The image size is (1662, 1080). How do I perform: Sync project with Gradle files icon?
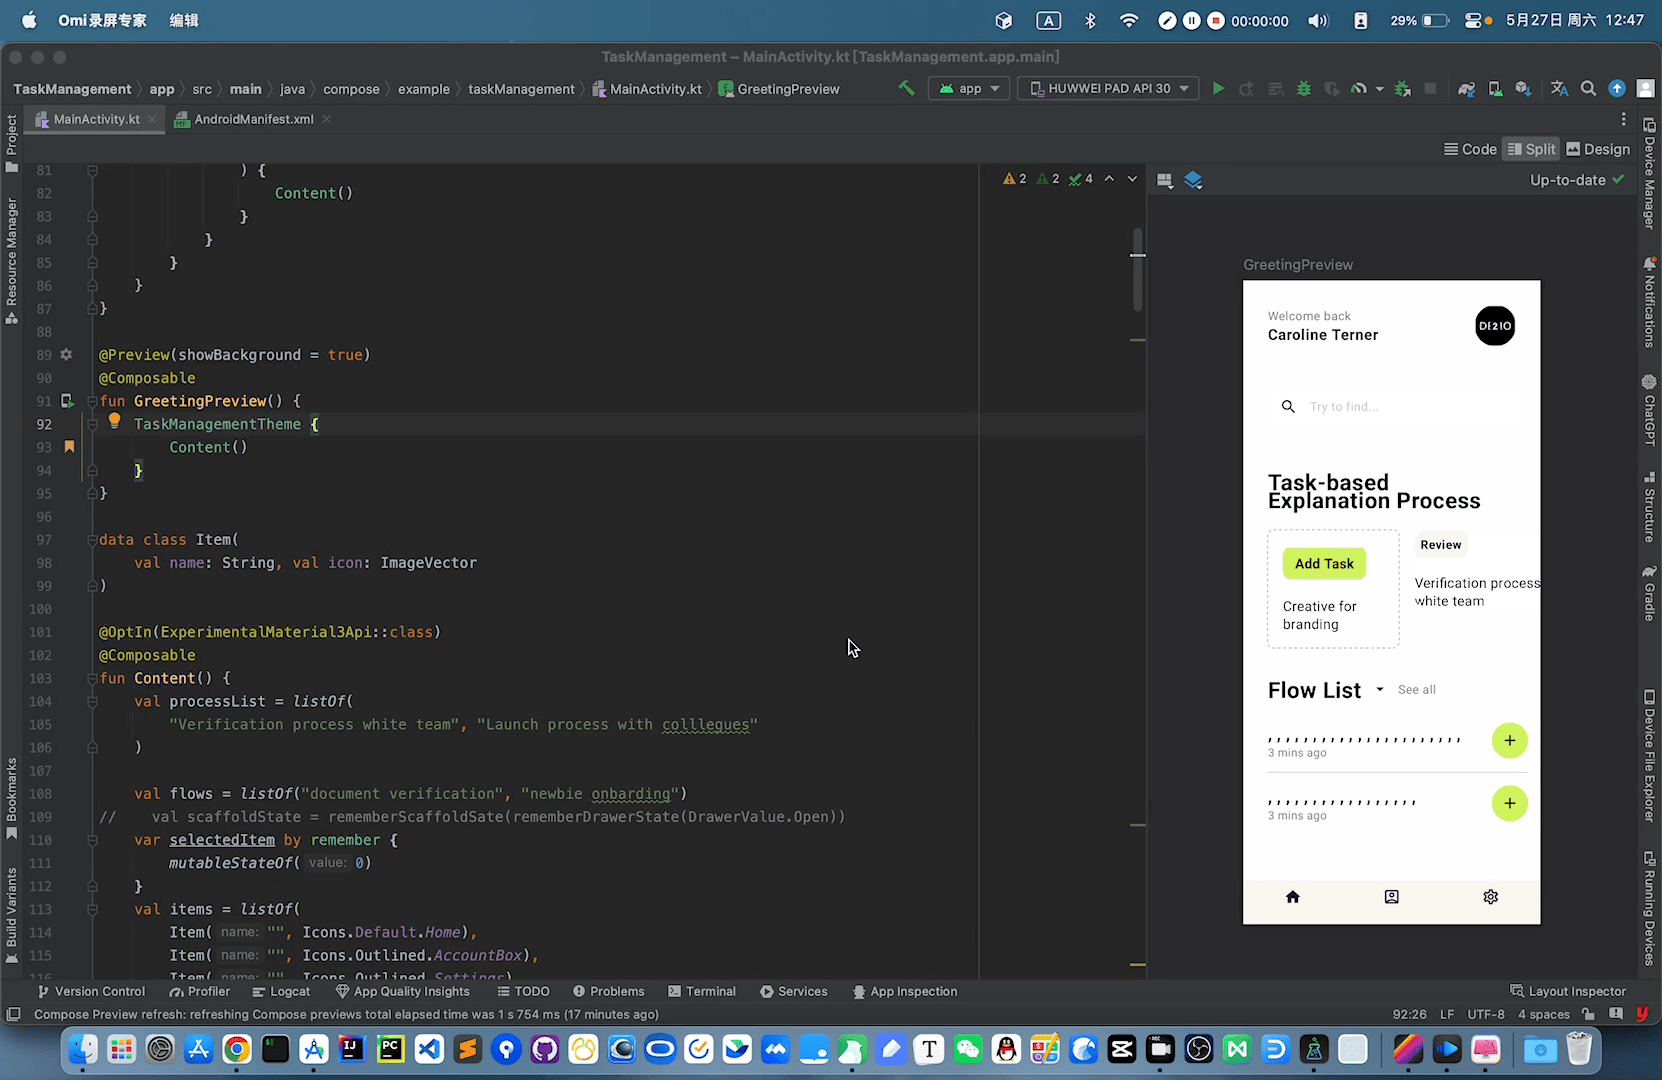click(x=1466, y=88)
